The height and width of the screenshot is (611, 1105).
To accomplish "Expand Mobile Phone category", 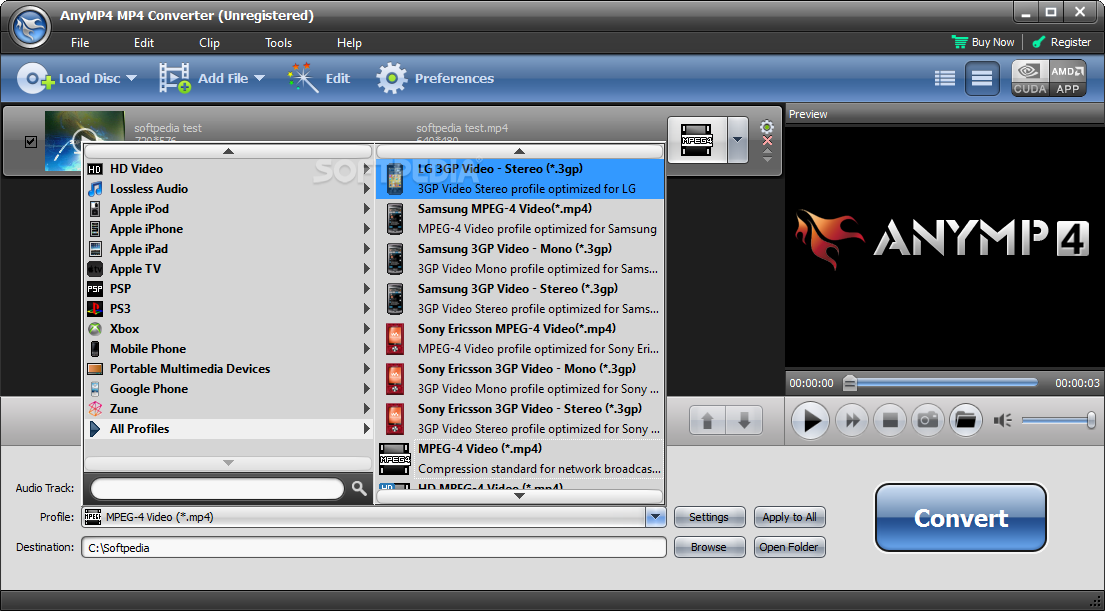I will pos(228,349).
